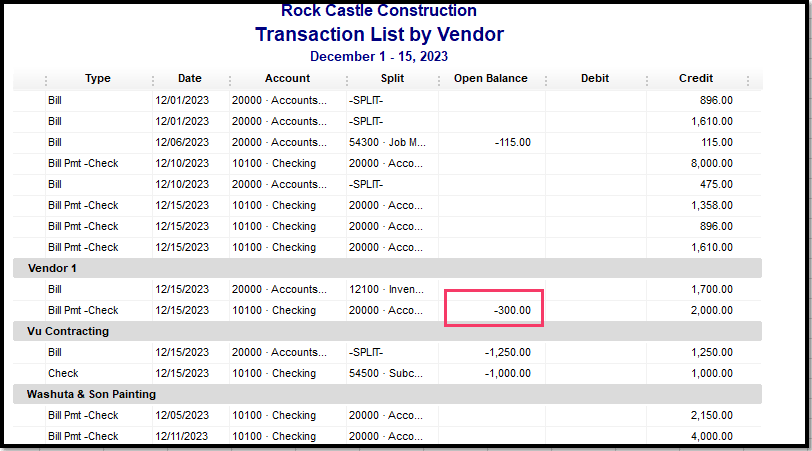The image size is (812, 451).
Task: Click the 2,150.00 credit amount
Action: coord(712,415)
